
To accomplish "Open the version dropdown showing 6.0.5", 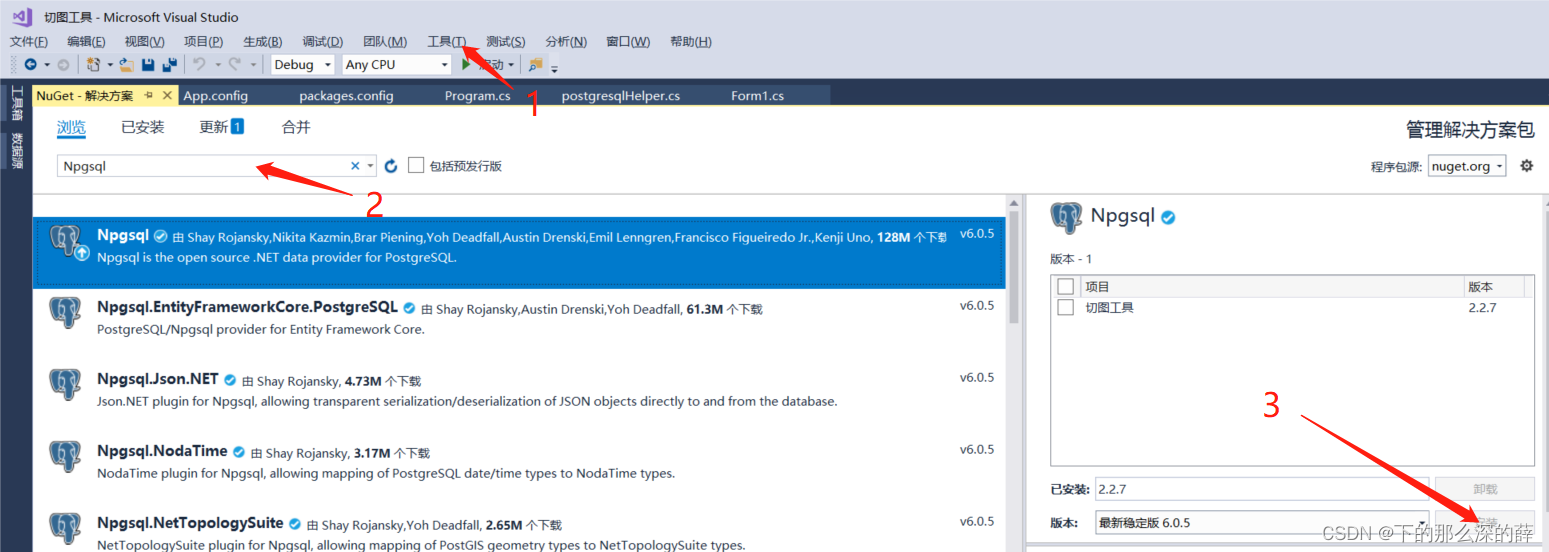I will (x=1262, y=522).
